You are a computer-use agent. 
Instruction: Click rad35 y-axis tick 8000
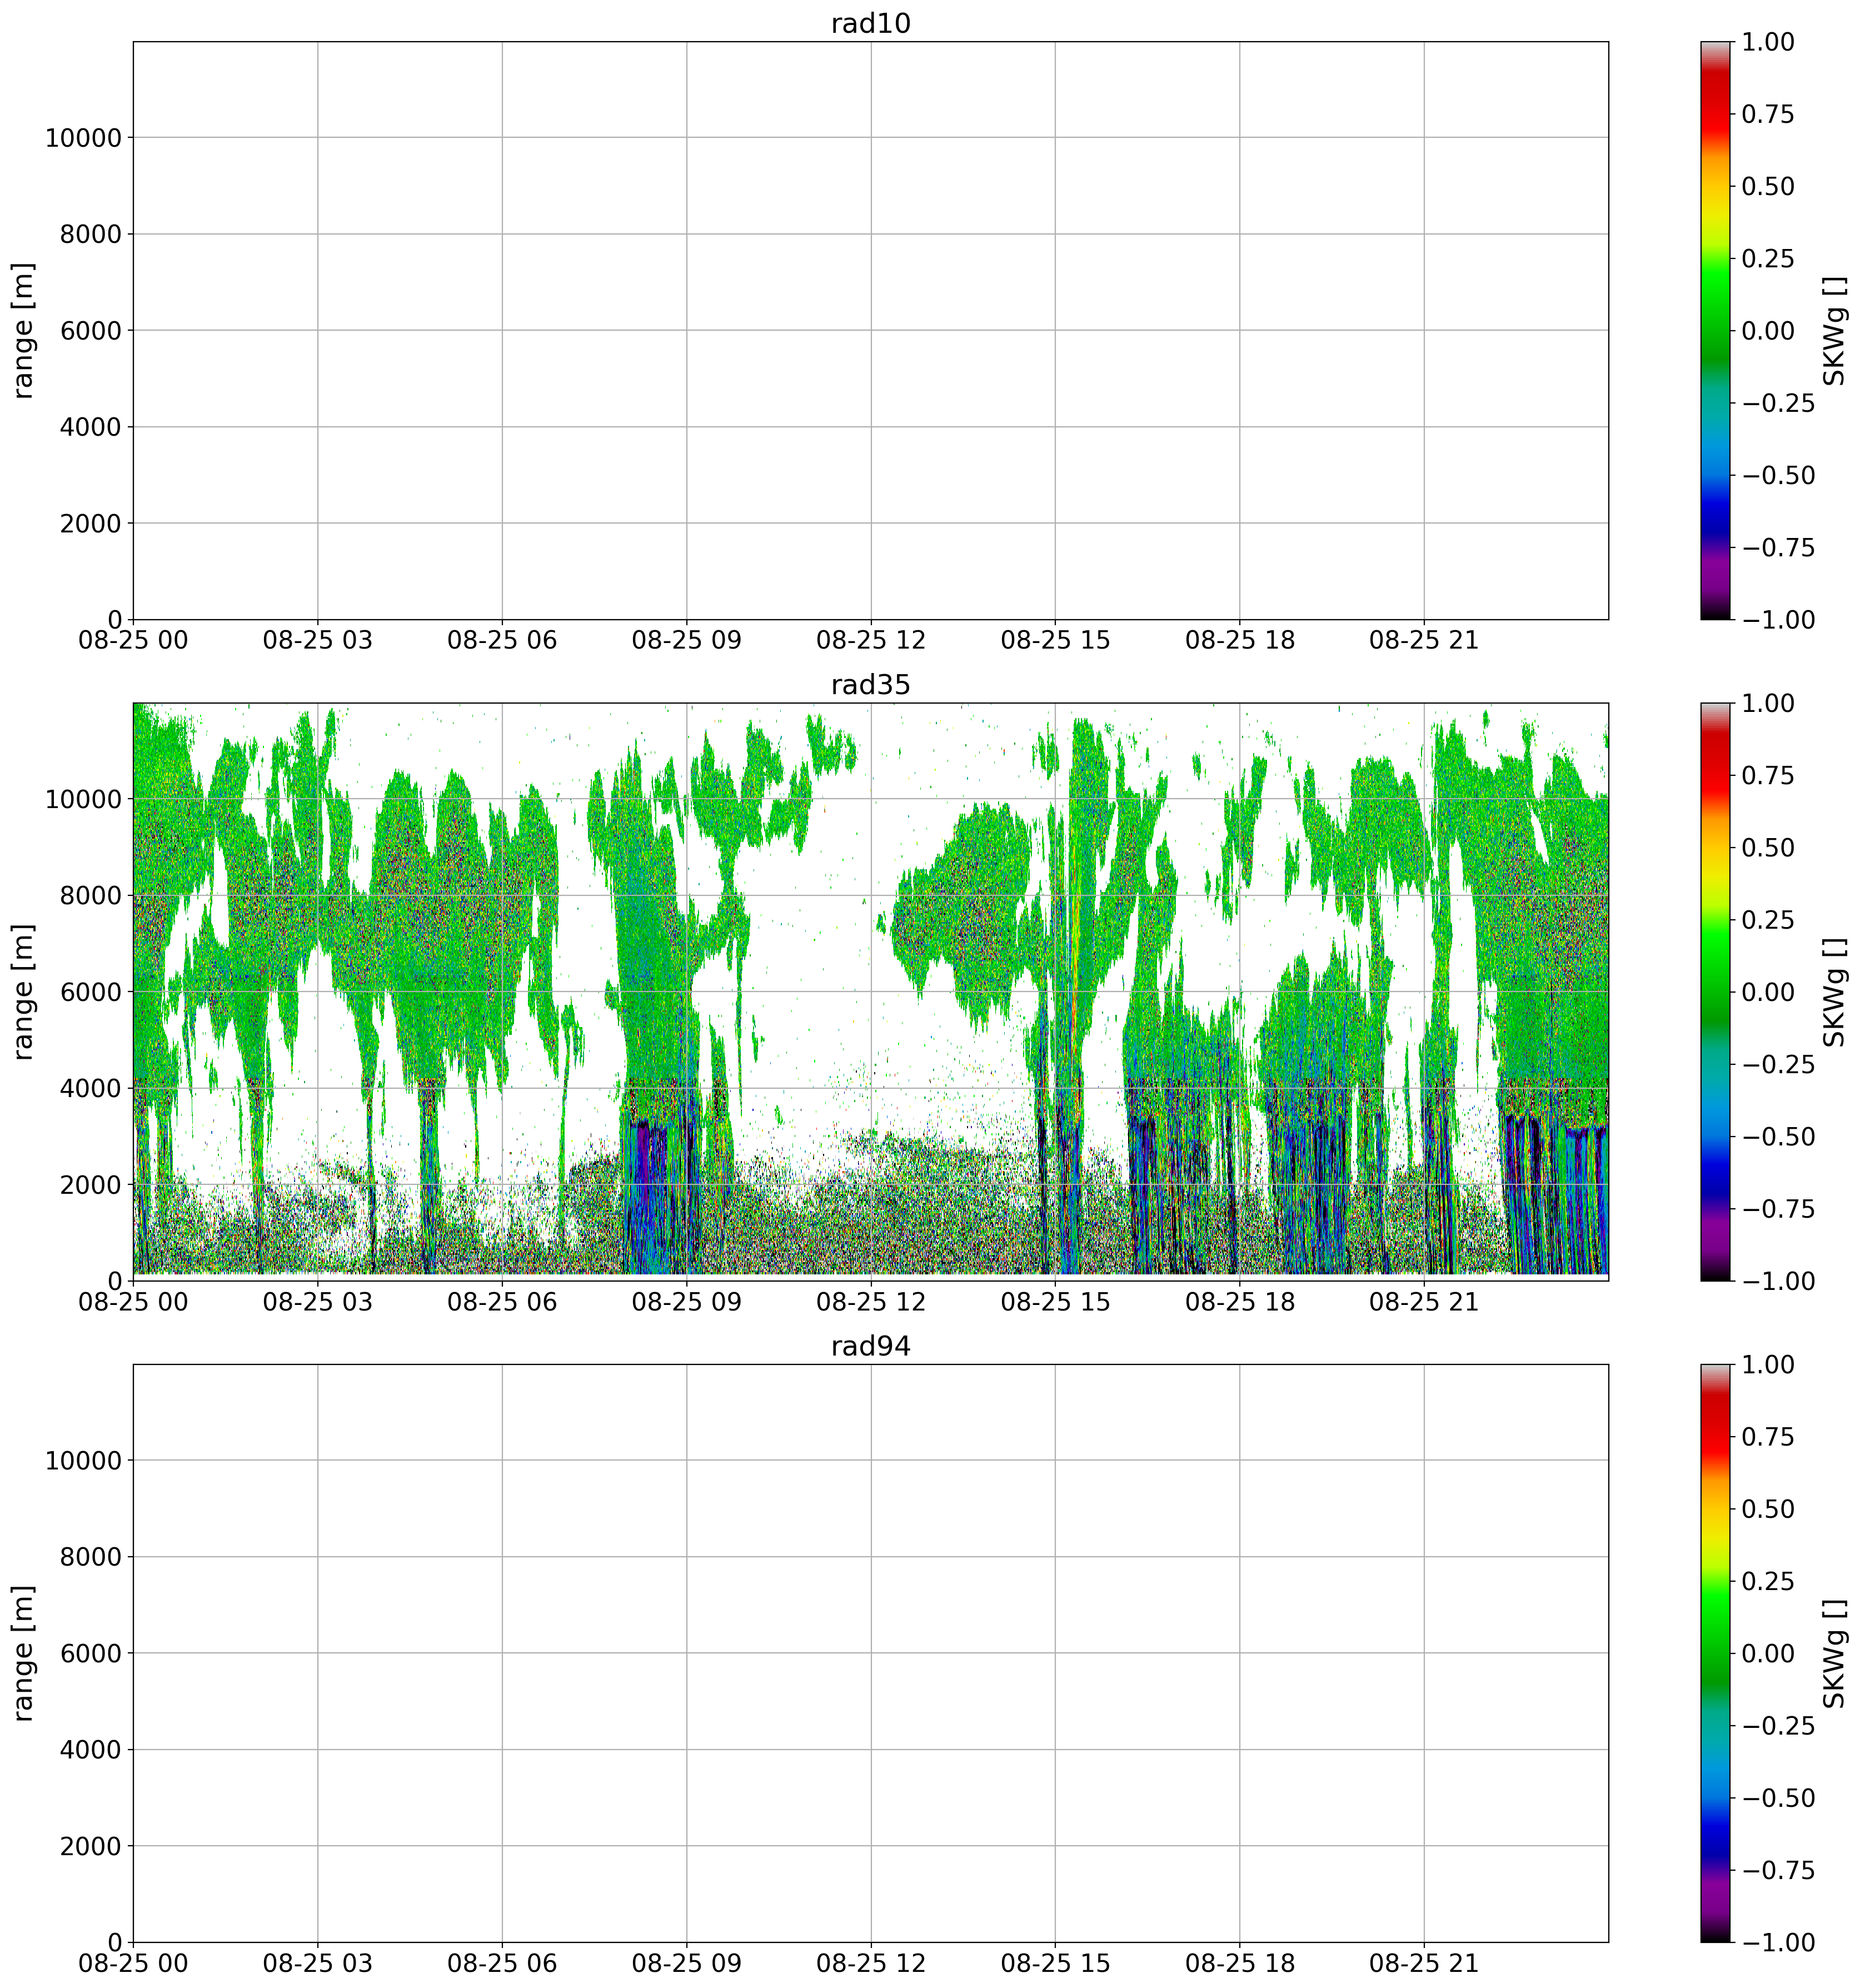(90, 896)
